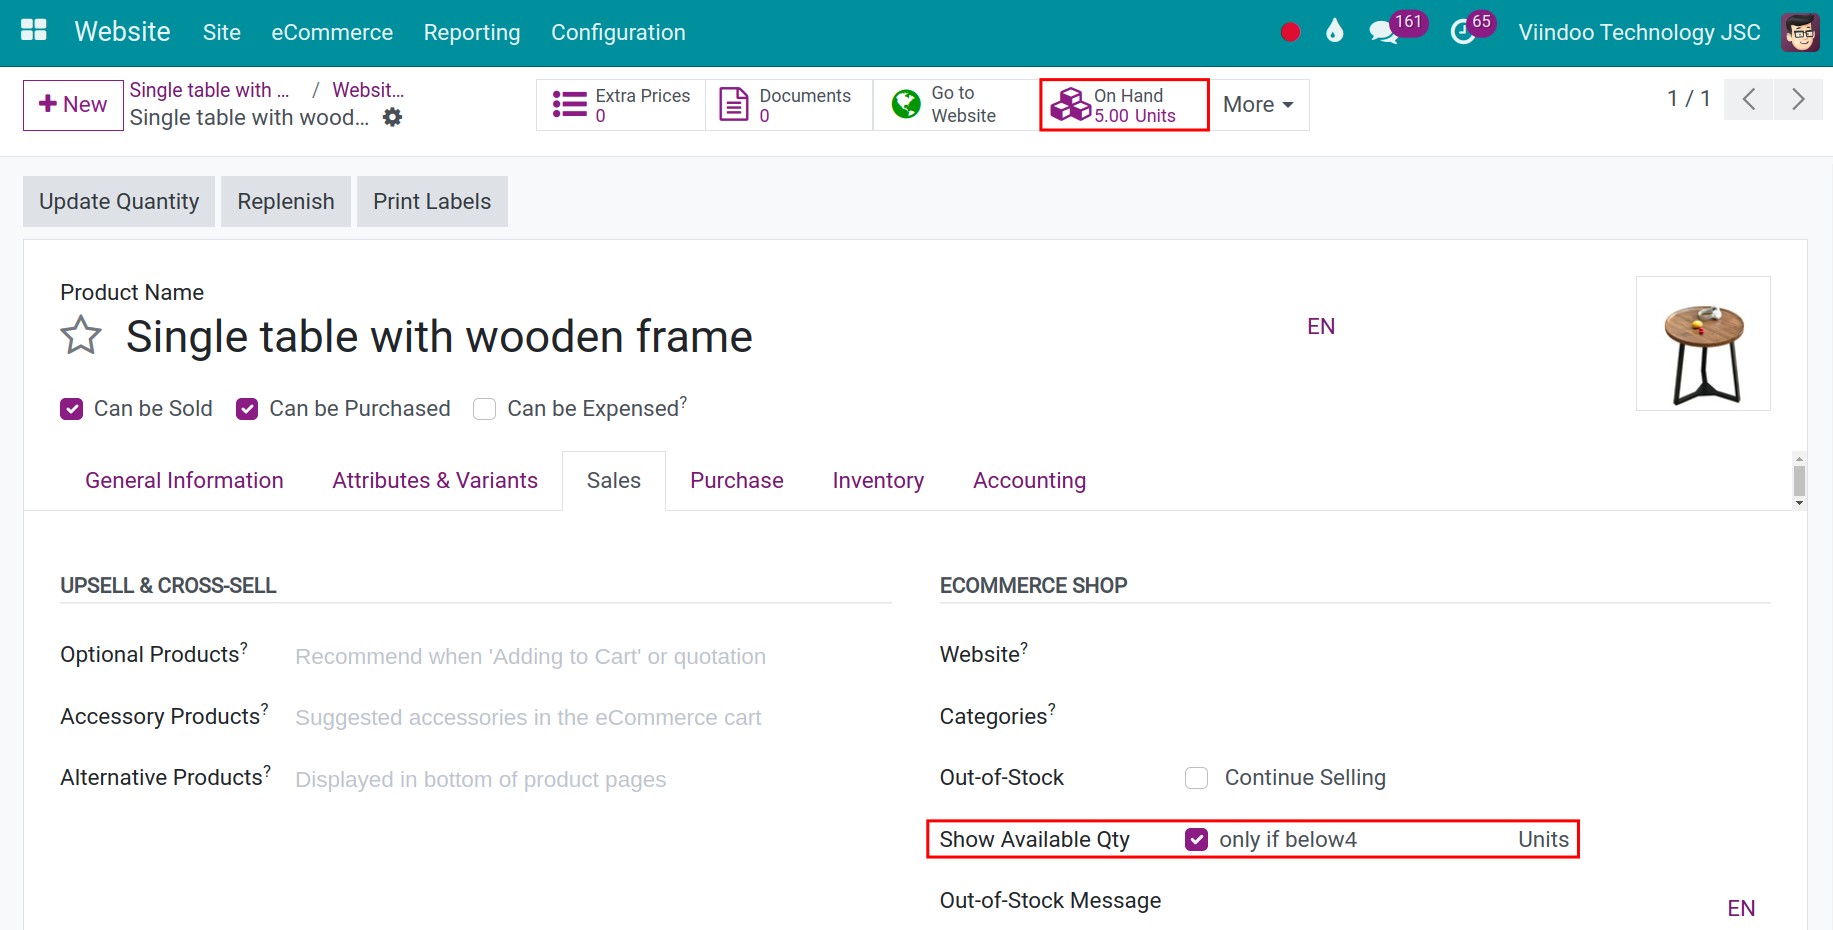
Task: Expand the More dropdown
Action: click(1259, 105)
